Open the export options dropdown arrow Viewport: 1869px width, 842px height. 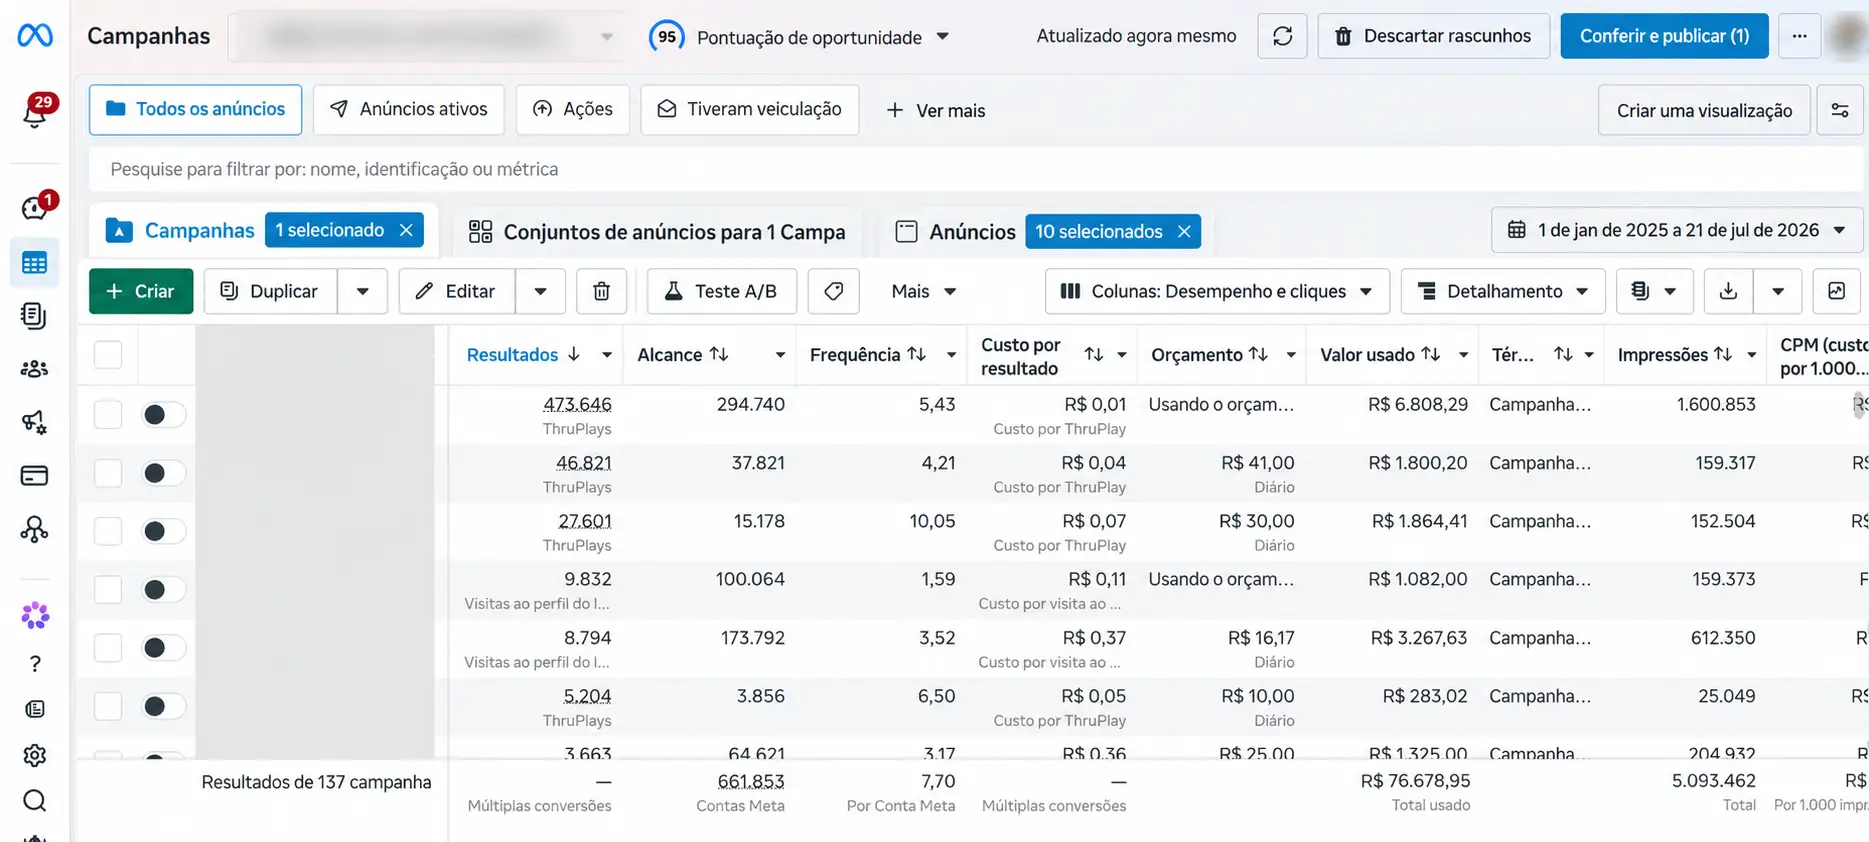[1778, 291]
